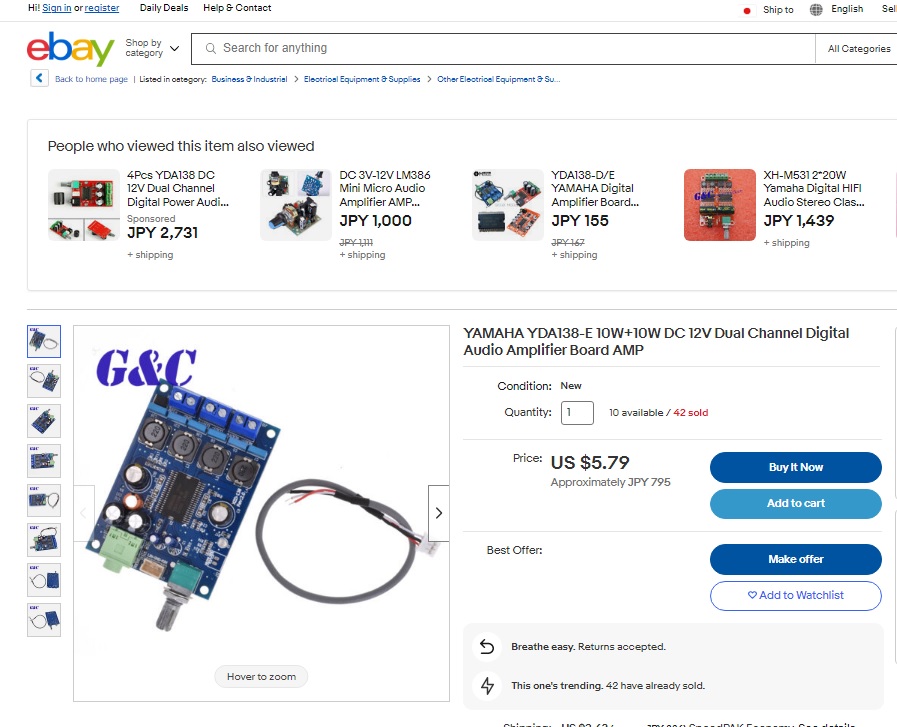The image size is (897, 727).
Task: Open the Daily Deals menu item
Action: click(164, 8)
